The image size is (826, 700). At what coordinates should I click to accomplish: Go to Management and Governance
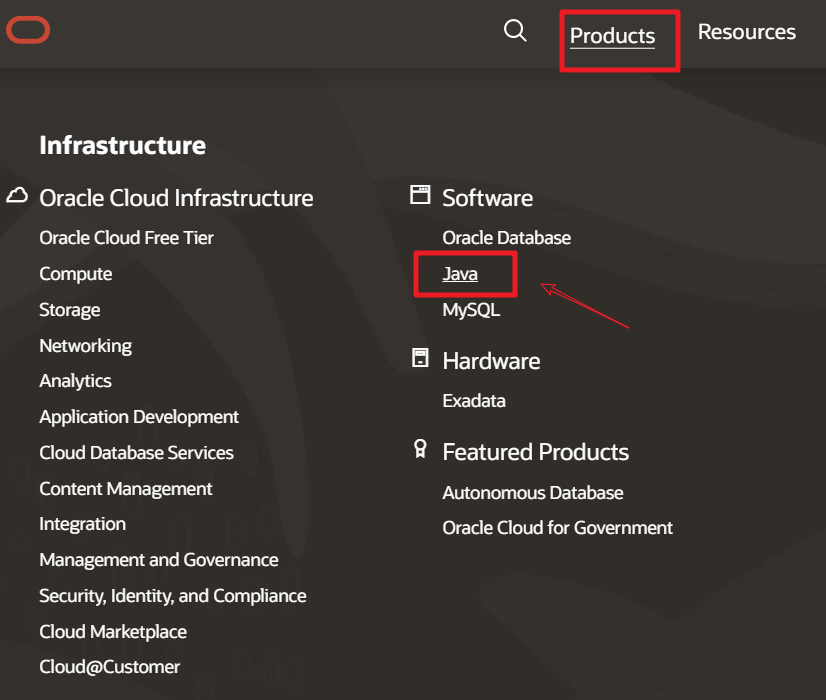(x=159, y=560)
